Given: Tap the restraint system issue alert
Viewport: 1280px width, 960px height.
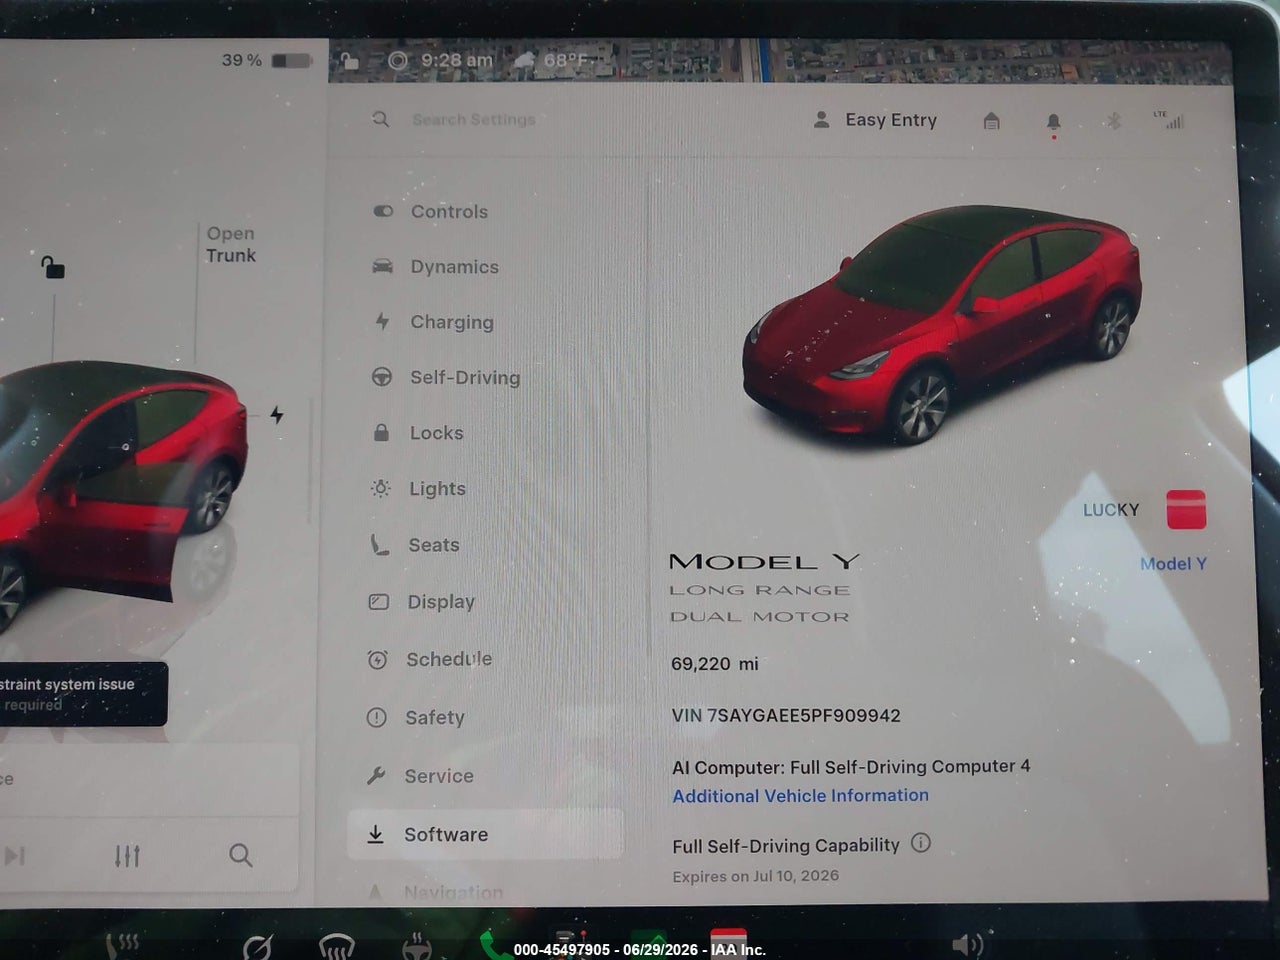Looking at the screenshot, I should coord(82,694).
